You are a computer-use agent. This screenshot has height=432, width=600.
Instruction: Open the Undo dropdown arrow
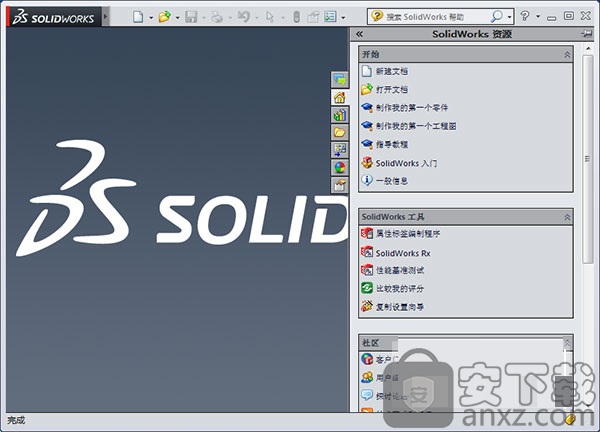pos(256,18)
